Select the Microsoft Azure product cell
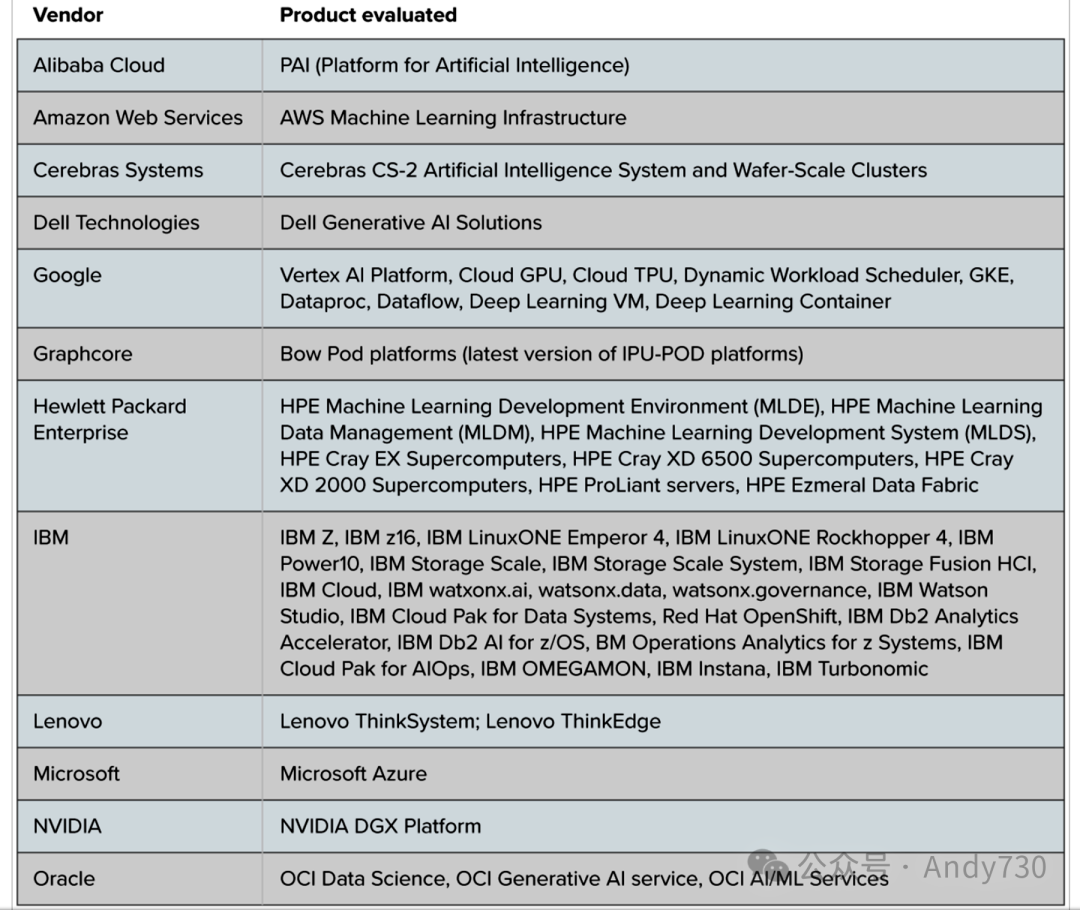Screen dimensions: 1080x910 point(663,774)
